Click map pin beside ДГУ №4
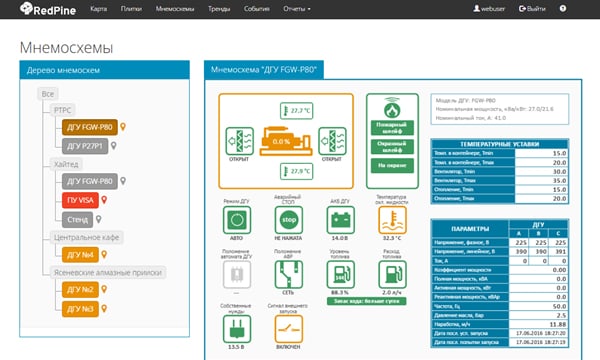Screen dimensions: 600x360 click(x=104, y=254)
